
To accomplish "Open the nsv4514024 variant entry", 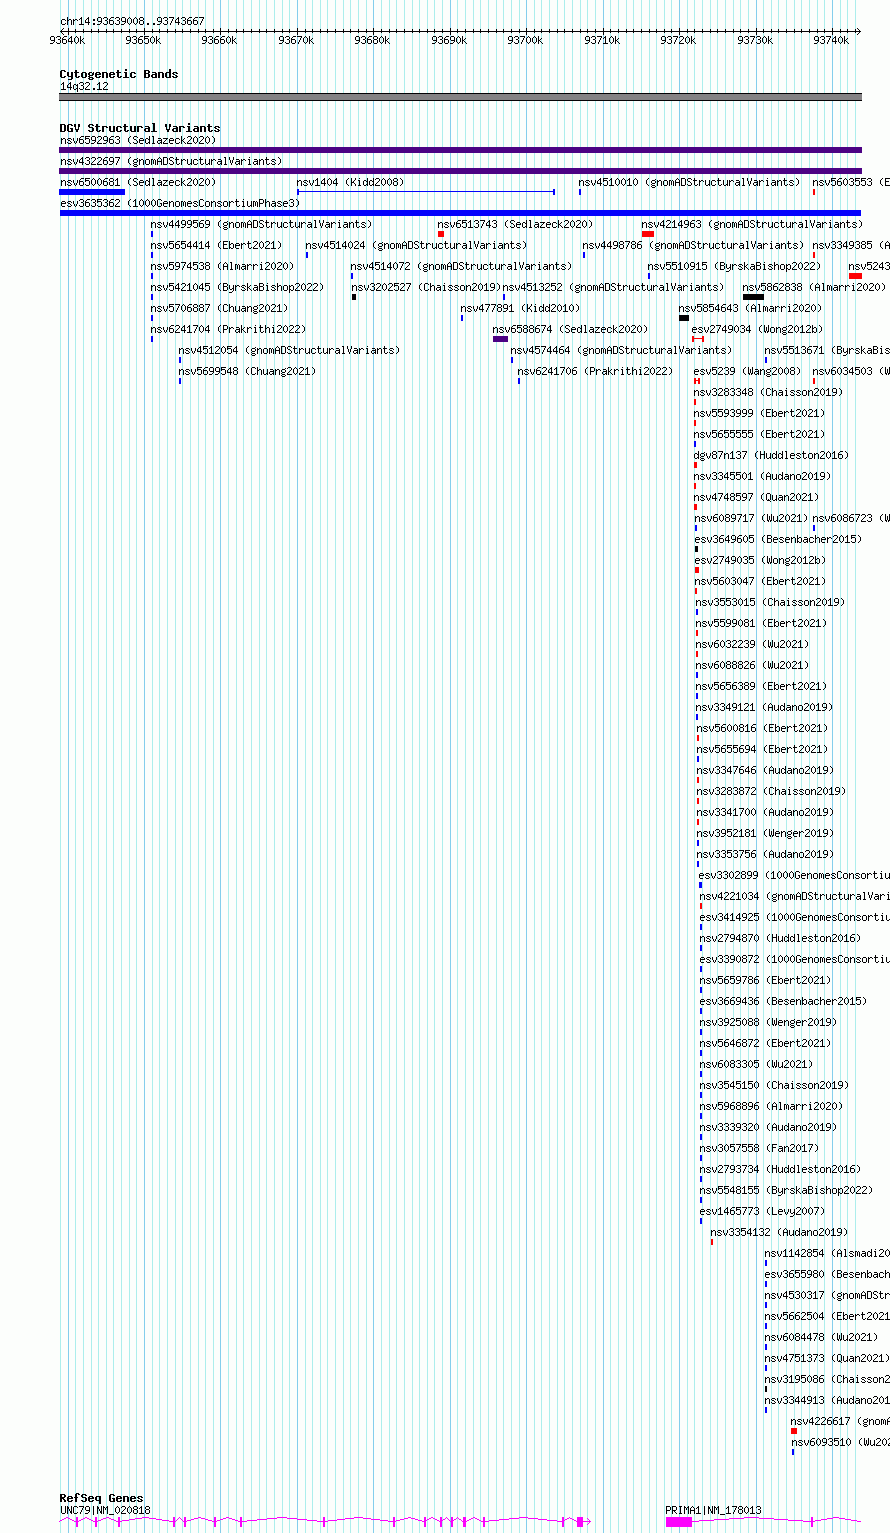I will coord(415,245).
